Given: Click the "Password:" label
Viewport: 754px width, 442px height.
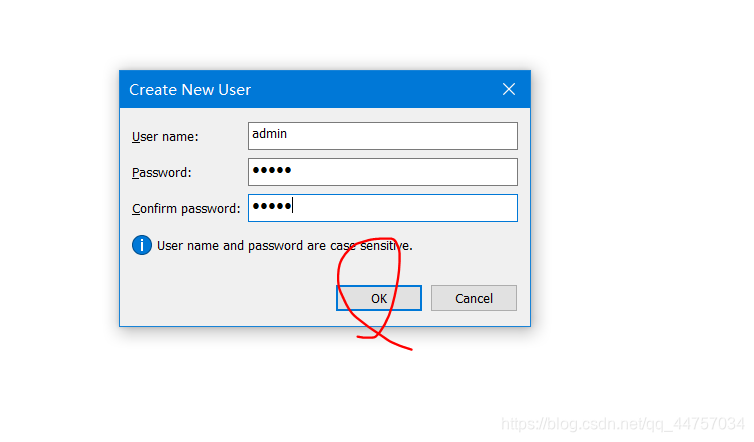Looking at the screenshot, I should click(161, 172).
